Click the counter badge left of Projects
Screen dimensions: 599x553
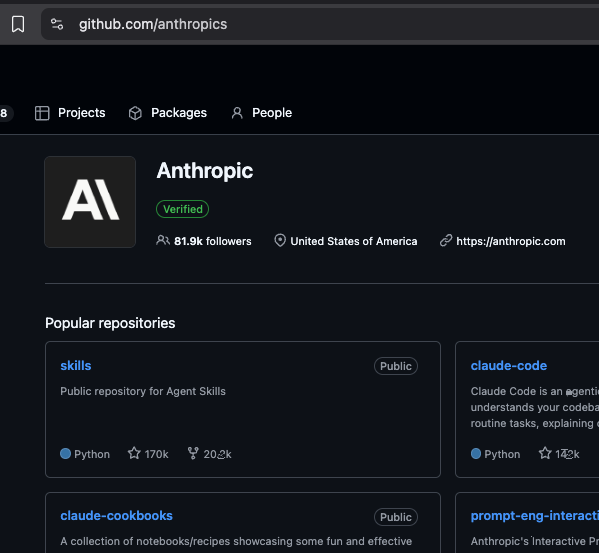[x=5, y=113]
